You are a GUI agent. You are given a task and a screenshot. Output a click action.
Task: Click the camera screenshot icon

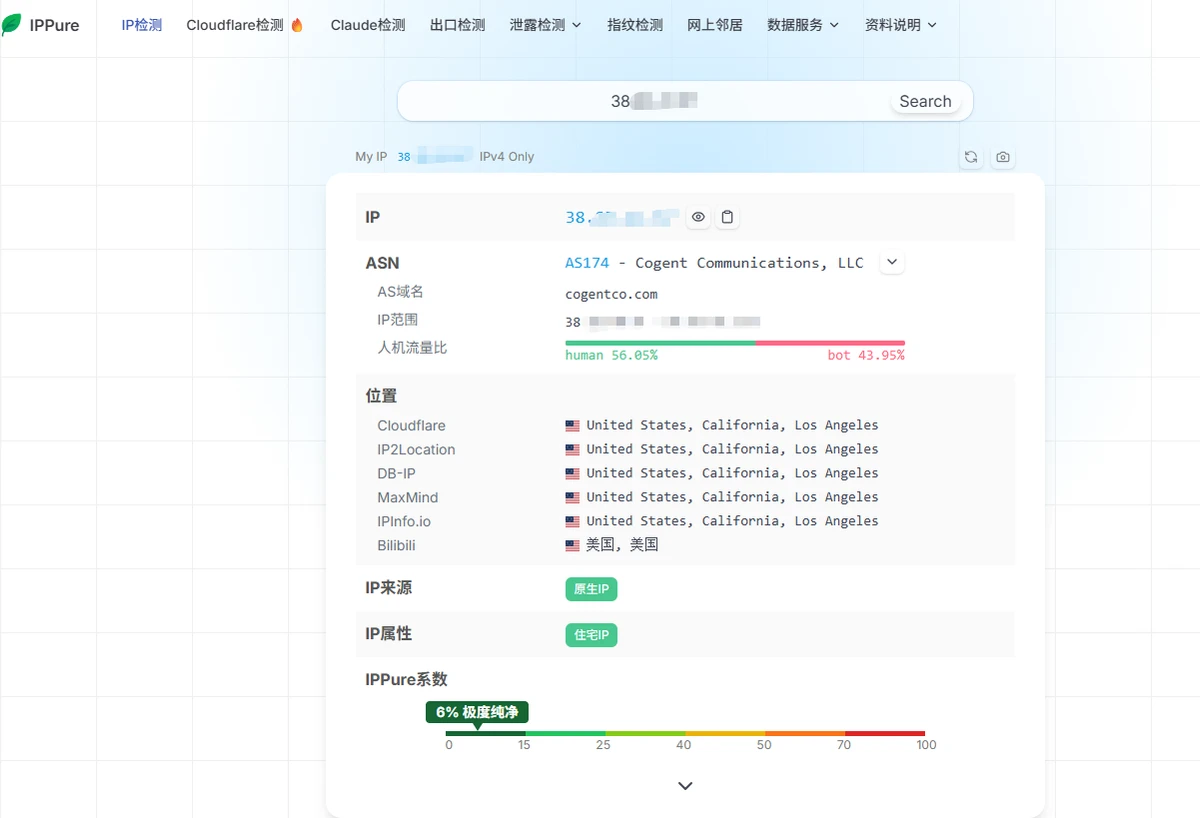(x=1002, y=157)
